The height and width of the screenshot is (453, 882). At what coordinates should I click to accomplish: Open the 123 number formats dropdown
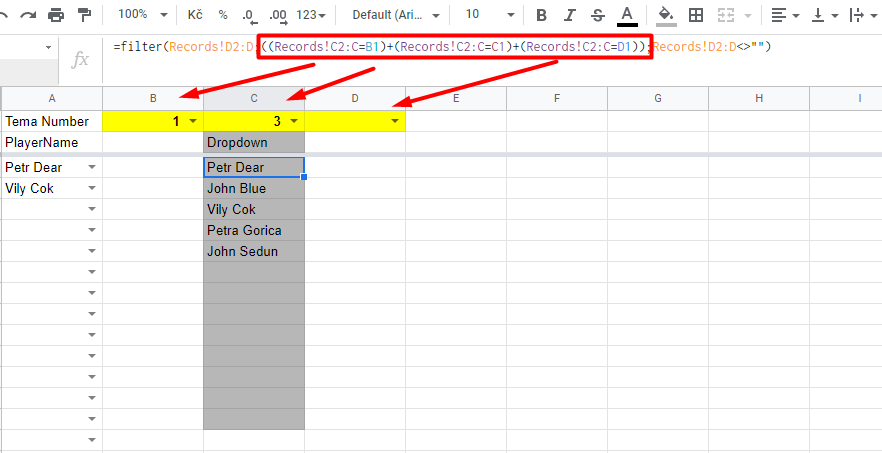click(311, 15)
